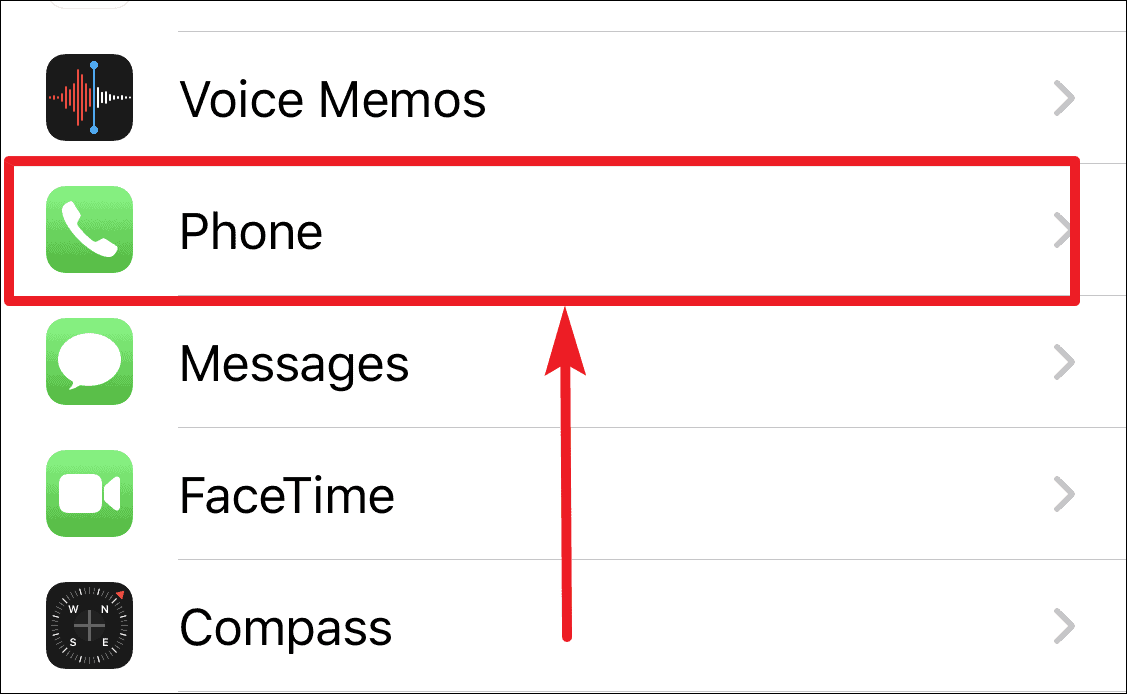
Task: Tap the Voice Memos waveform icon
Action: click(x=89, y=97)
